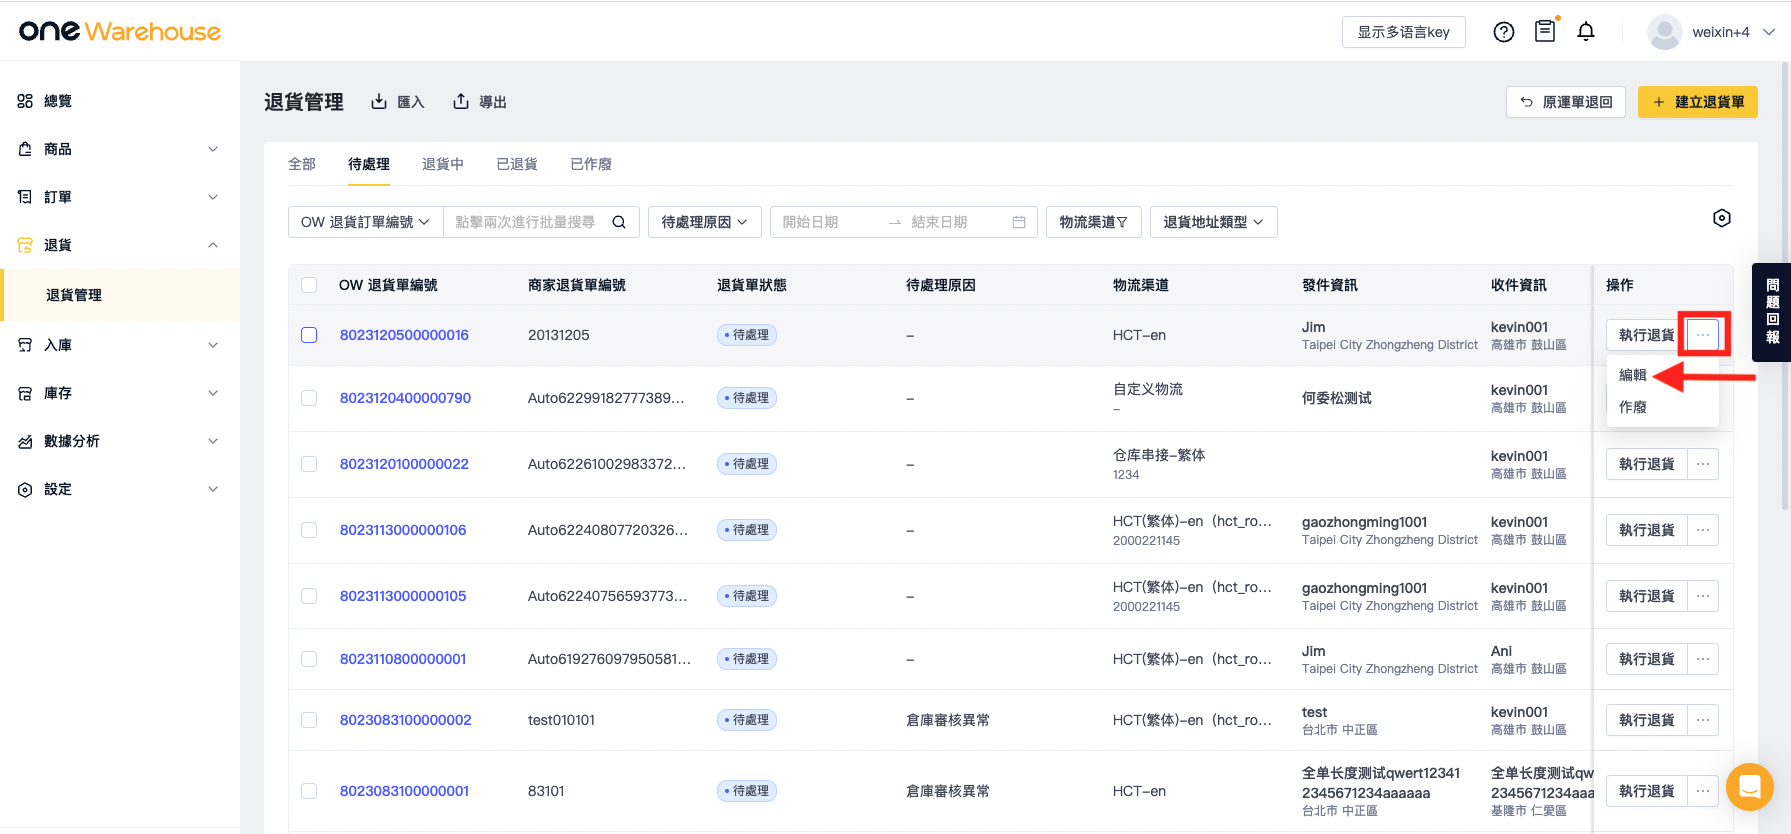Click the table column settings hexagon icon

point(1722,218)
